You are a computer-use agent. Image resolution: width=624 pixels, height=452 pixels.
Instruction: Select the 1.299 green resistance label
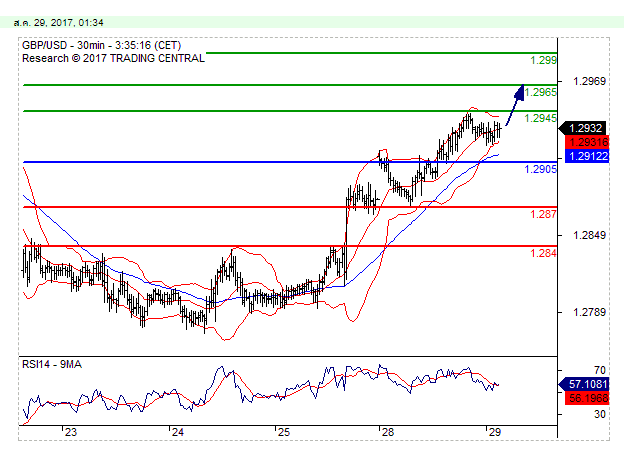click(541, 61)
